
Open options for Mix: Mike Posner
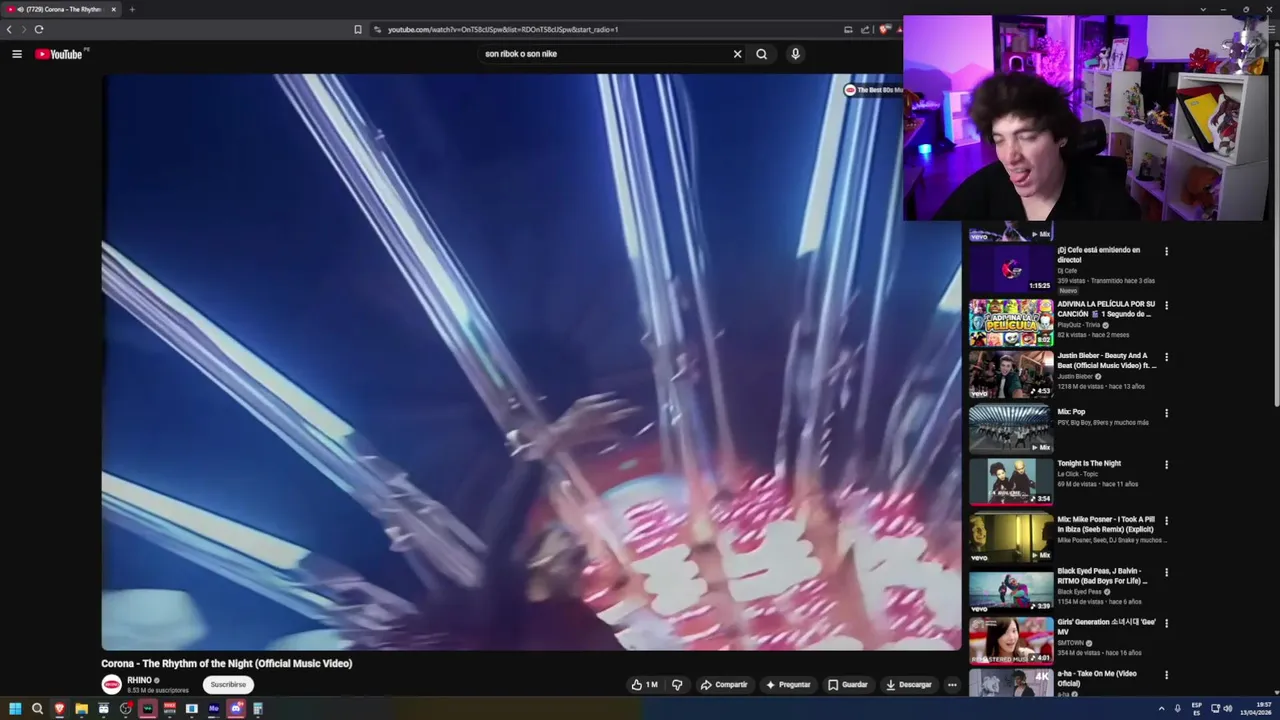coord(1166,521)
